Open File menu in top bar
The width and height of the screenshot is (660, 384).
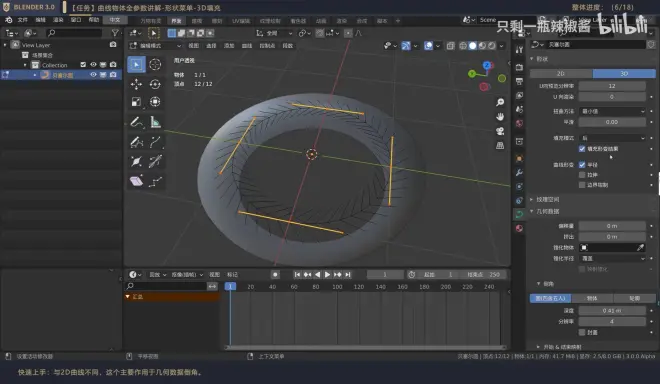[22, 20]
